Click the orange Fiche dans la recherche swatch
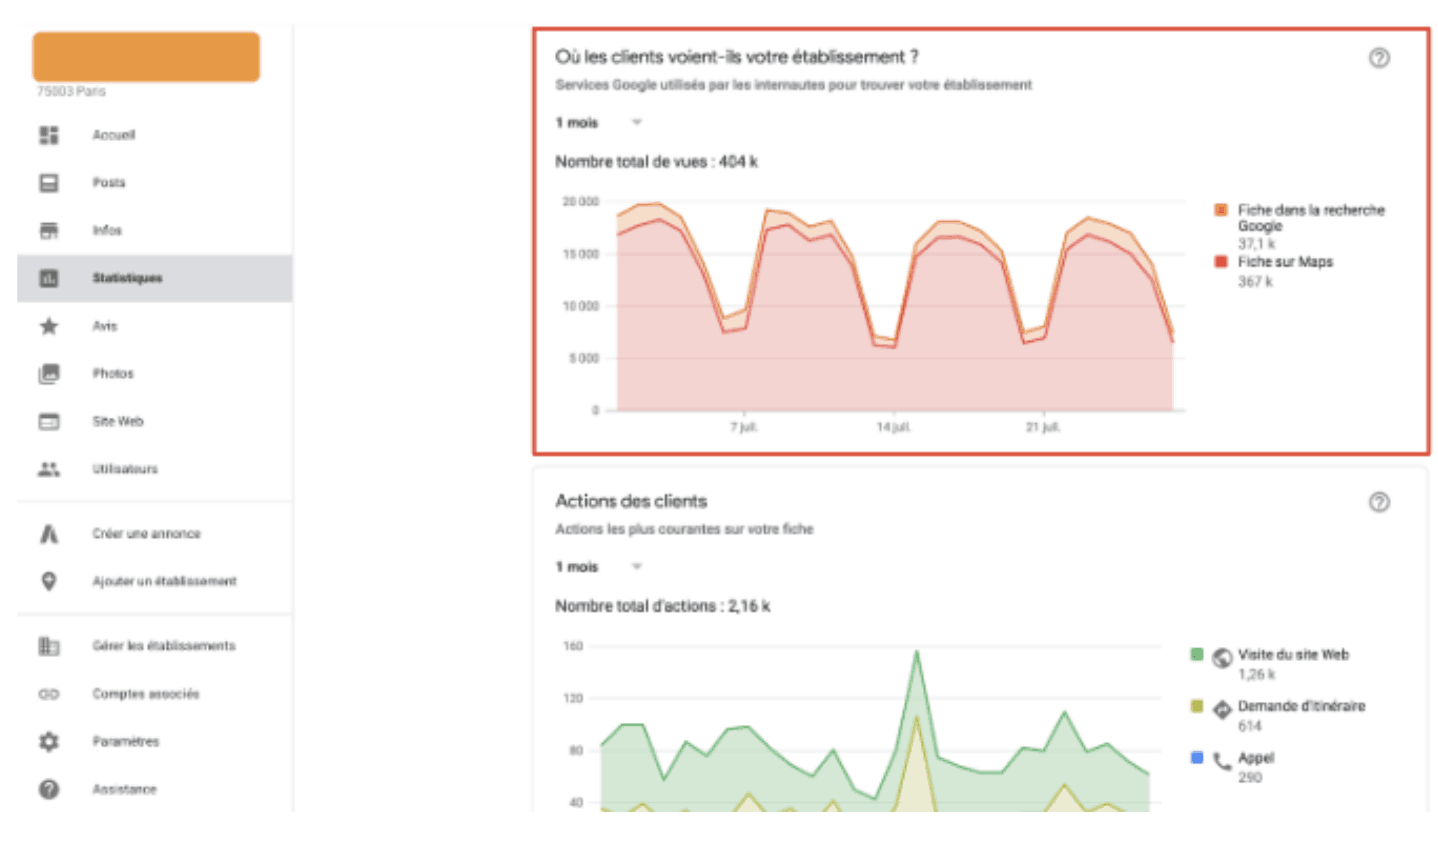 point(1220,210)
